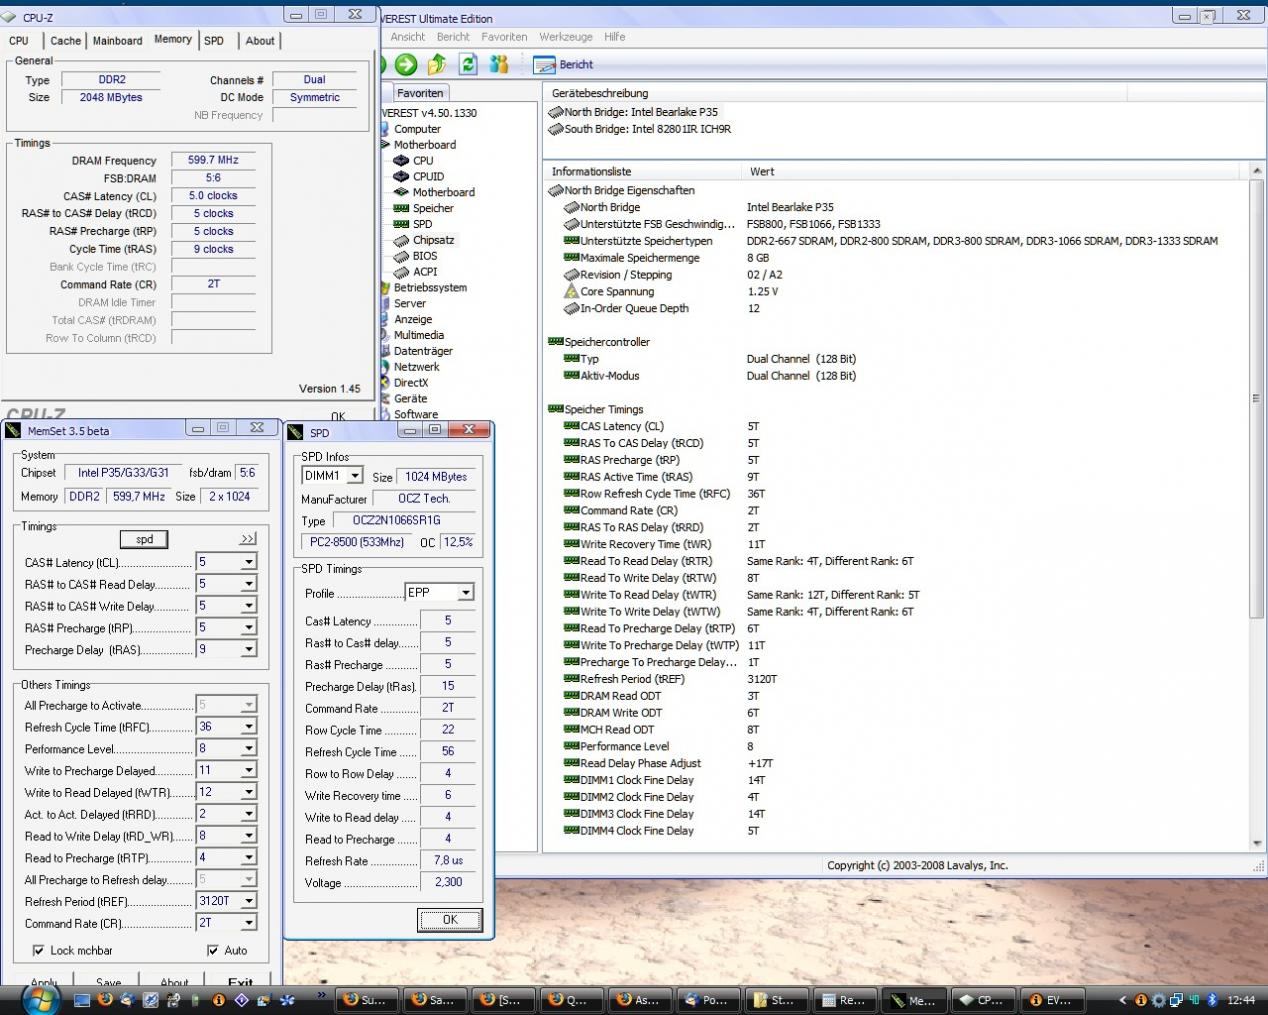The height and width of the screenshot is (1015, 1268).
Task: Click OK in the SPD window
Action: (450, 920)
